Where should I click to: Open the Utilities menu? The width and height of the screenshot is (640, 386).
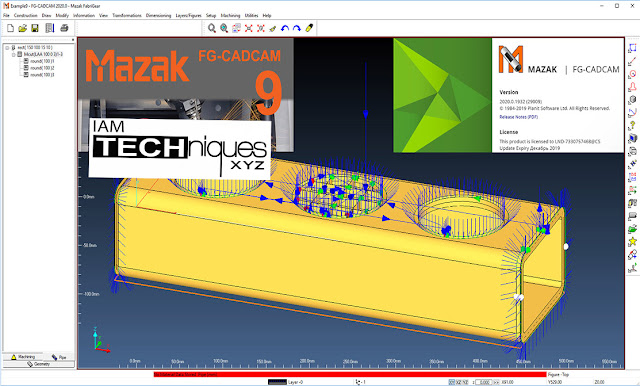251,16
